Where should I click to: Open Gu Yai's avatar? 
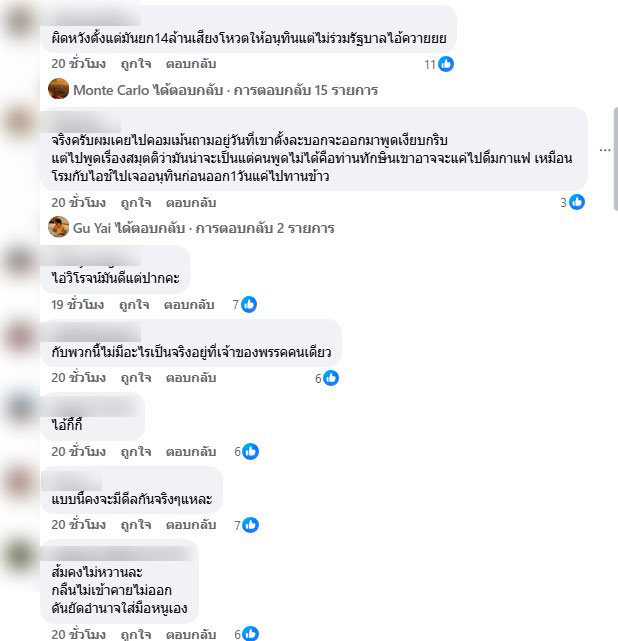pyautogui.click(x=58, y=227)
